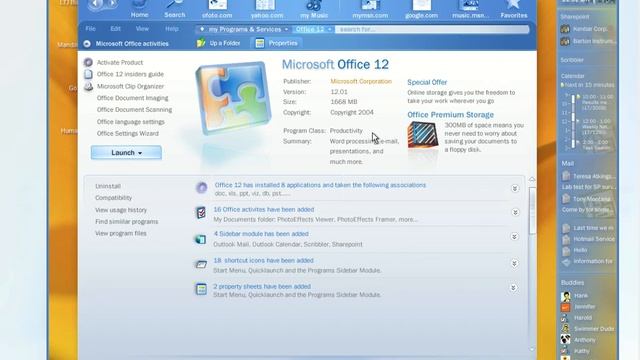Screen dimensions: 640x360
Task: Open the Search toolbar icon
Action: (x=175, y=5)
